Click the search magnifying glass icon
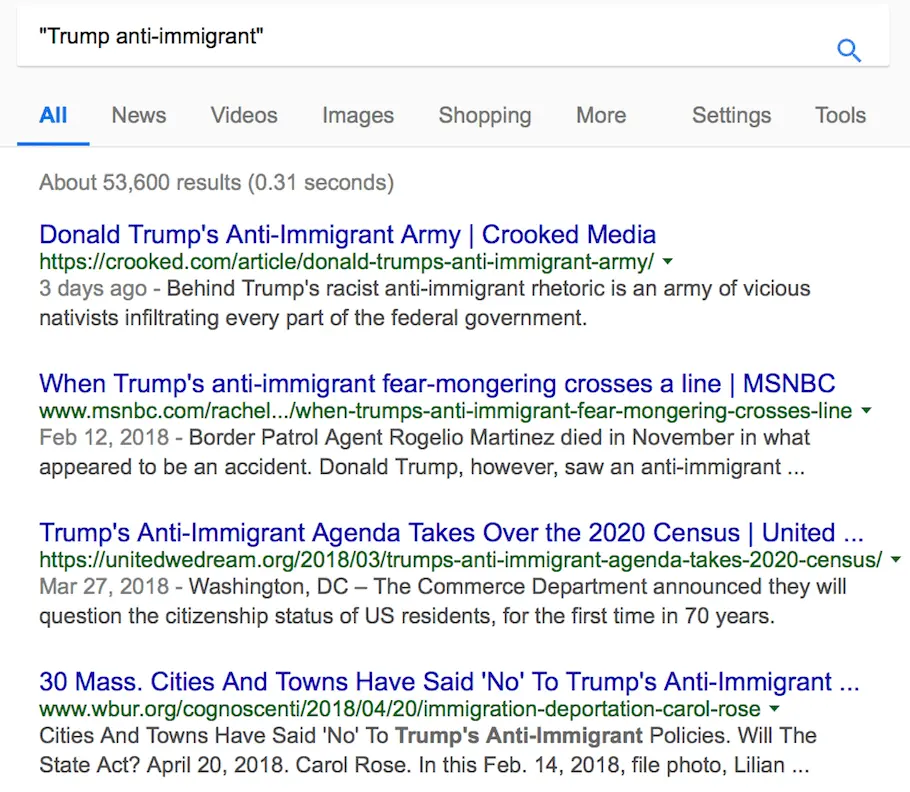Viewport: 910px width, 792px height. [x=849, y=49]
